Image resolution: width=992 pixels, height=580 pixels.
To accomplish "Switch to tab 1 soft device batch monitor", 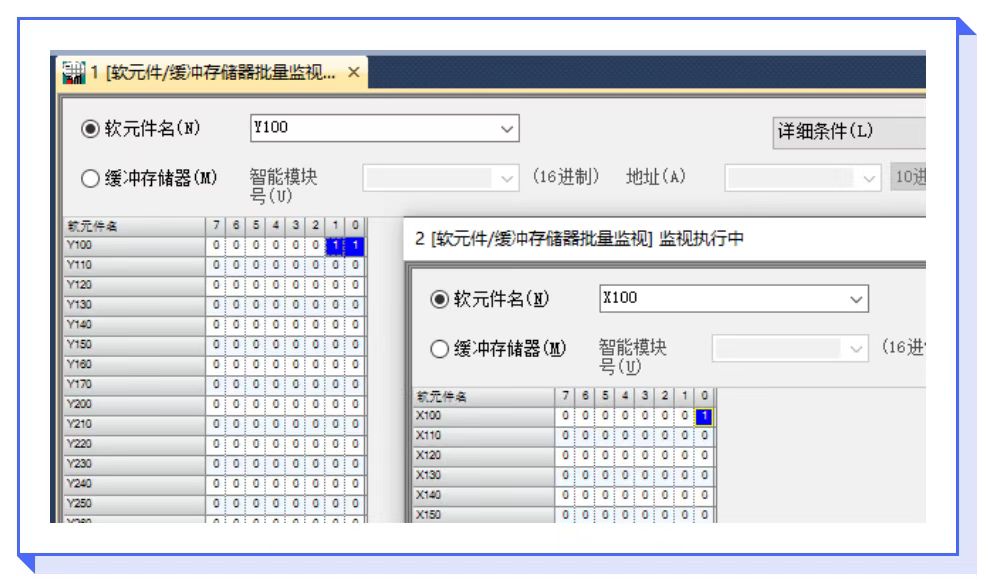I will 213,73.
